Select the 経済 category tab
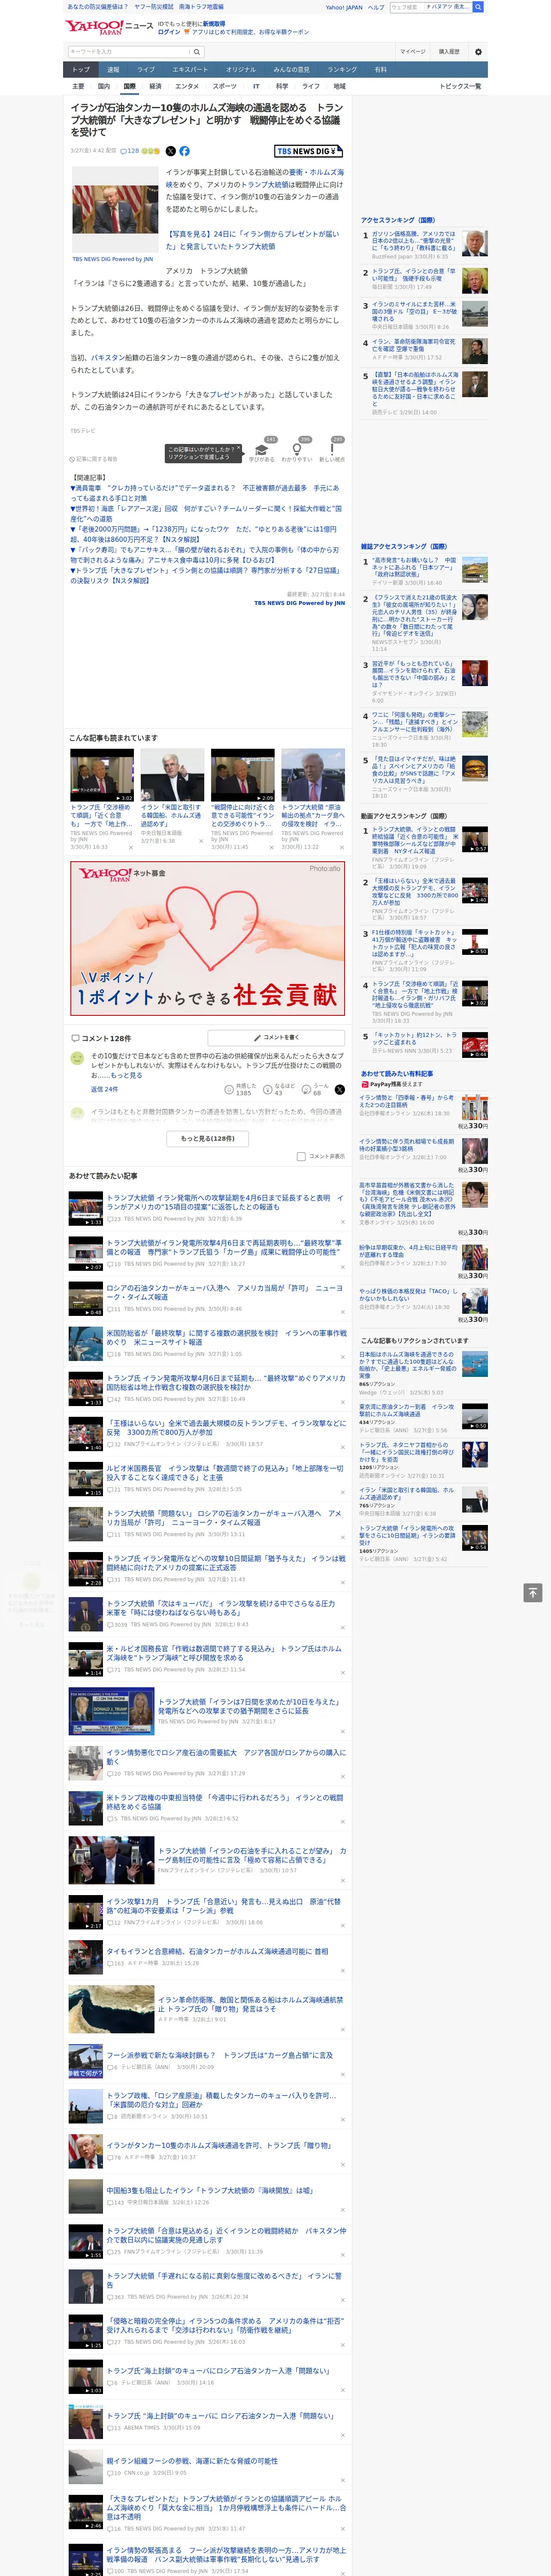The image size is (551, 2576). click(x=155, y=86)
